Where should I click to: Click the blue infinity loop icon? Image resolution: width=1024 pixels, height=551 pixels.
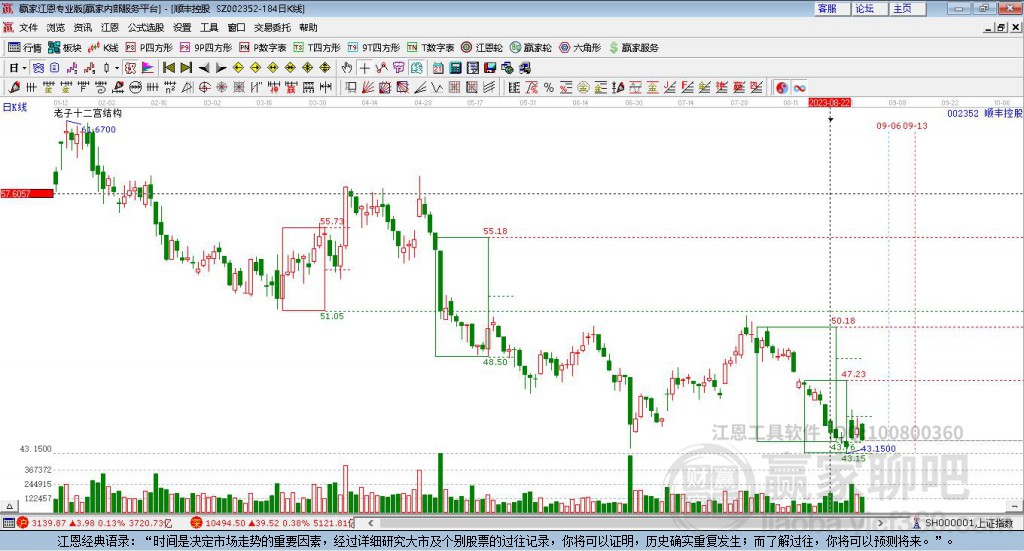click(x=799, y=87)
